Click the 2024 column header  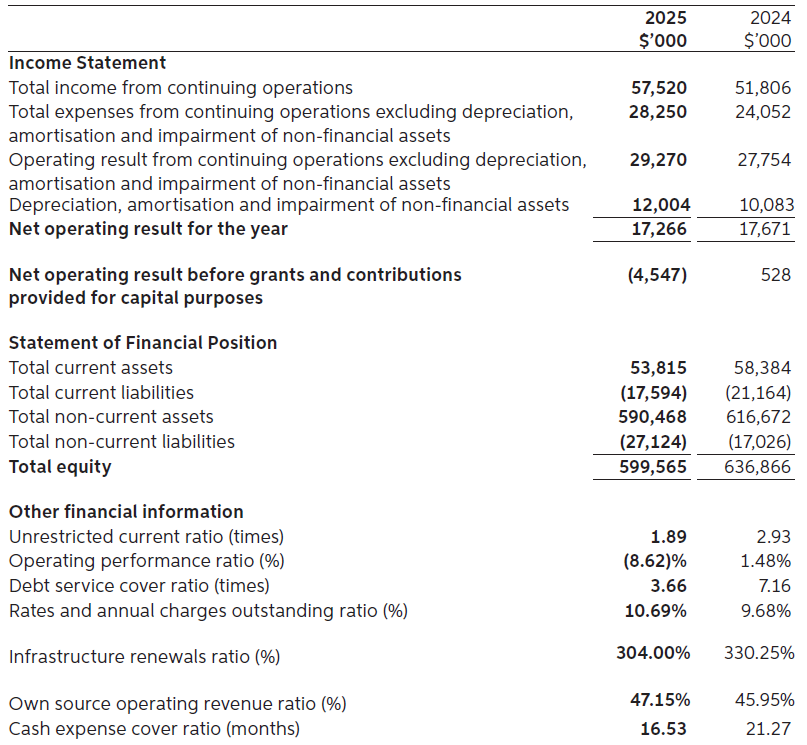(769, 20)
